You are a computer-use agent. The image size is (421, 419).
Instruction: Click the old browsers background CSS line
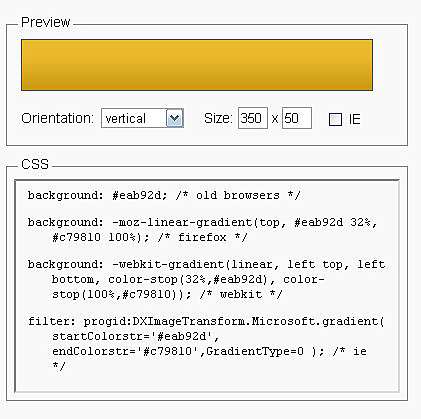point(164,195)
